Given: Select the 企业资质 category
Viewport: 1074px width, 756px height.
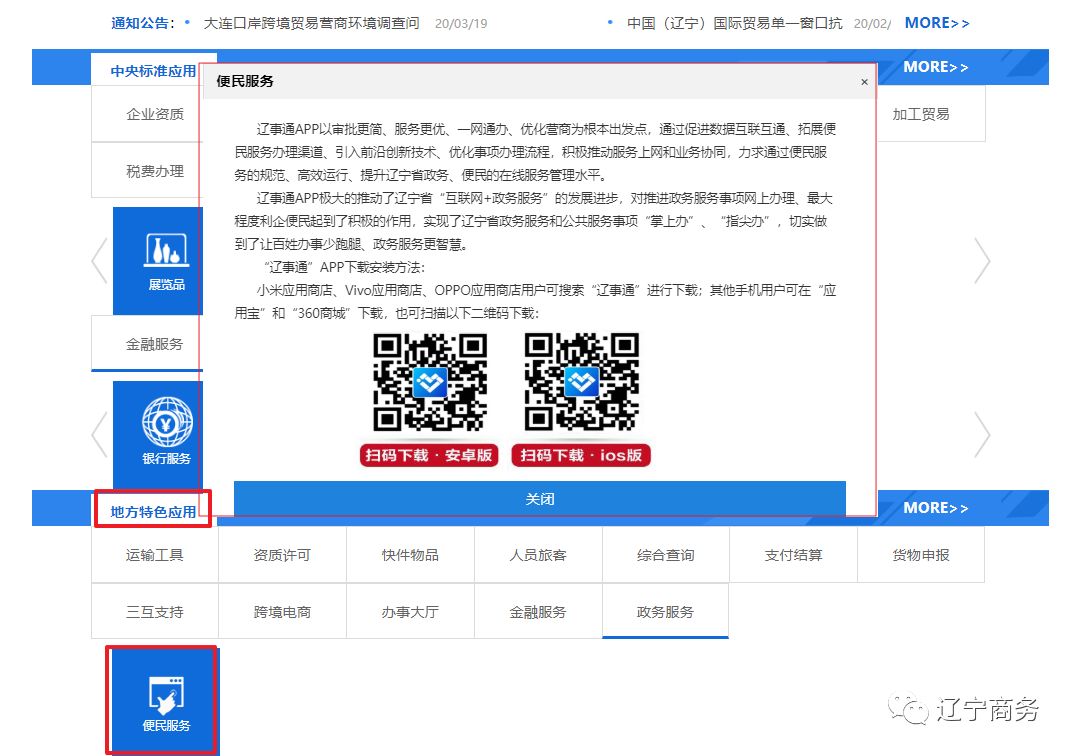Looking at the screenshot, I should click(x=155, y=114).
